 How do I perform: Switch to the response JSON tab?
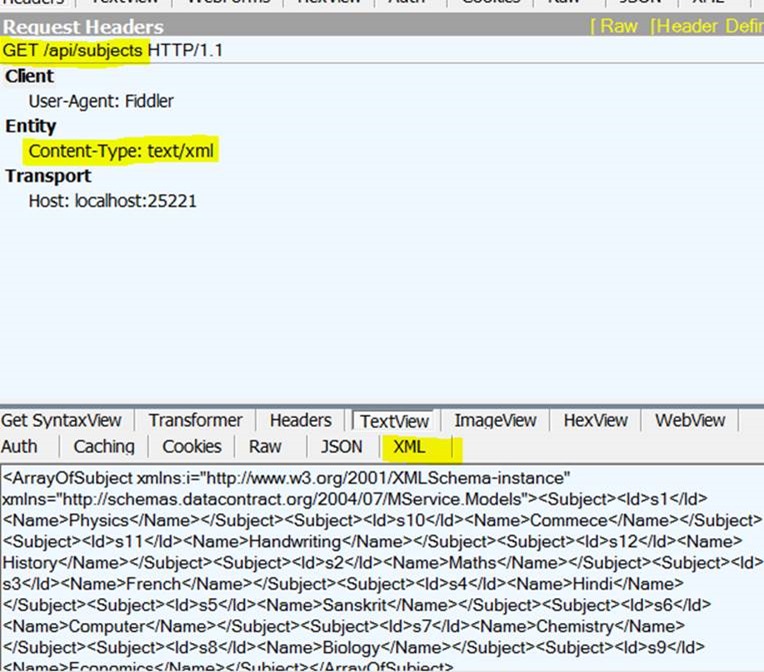(x=341, y=446)
